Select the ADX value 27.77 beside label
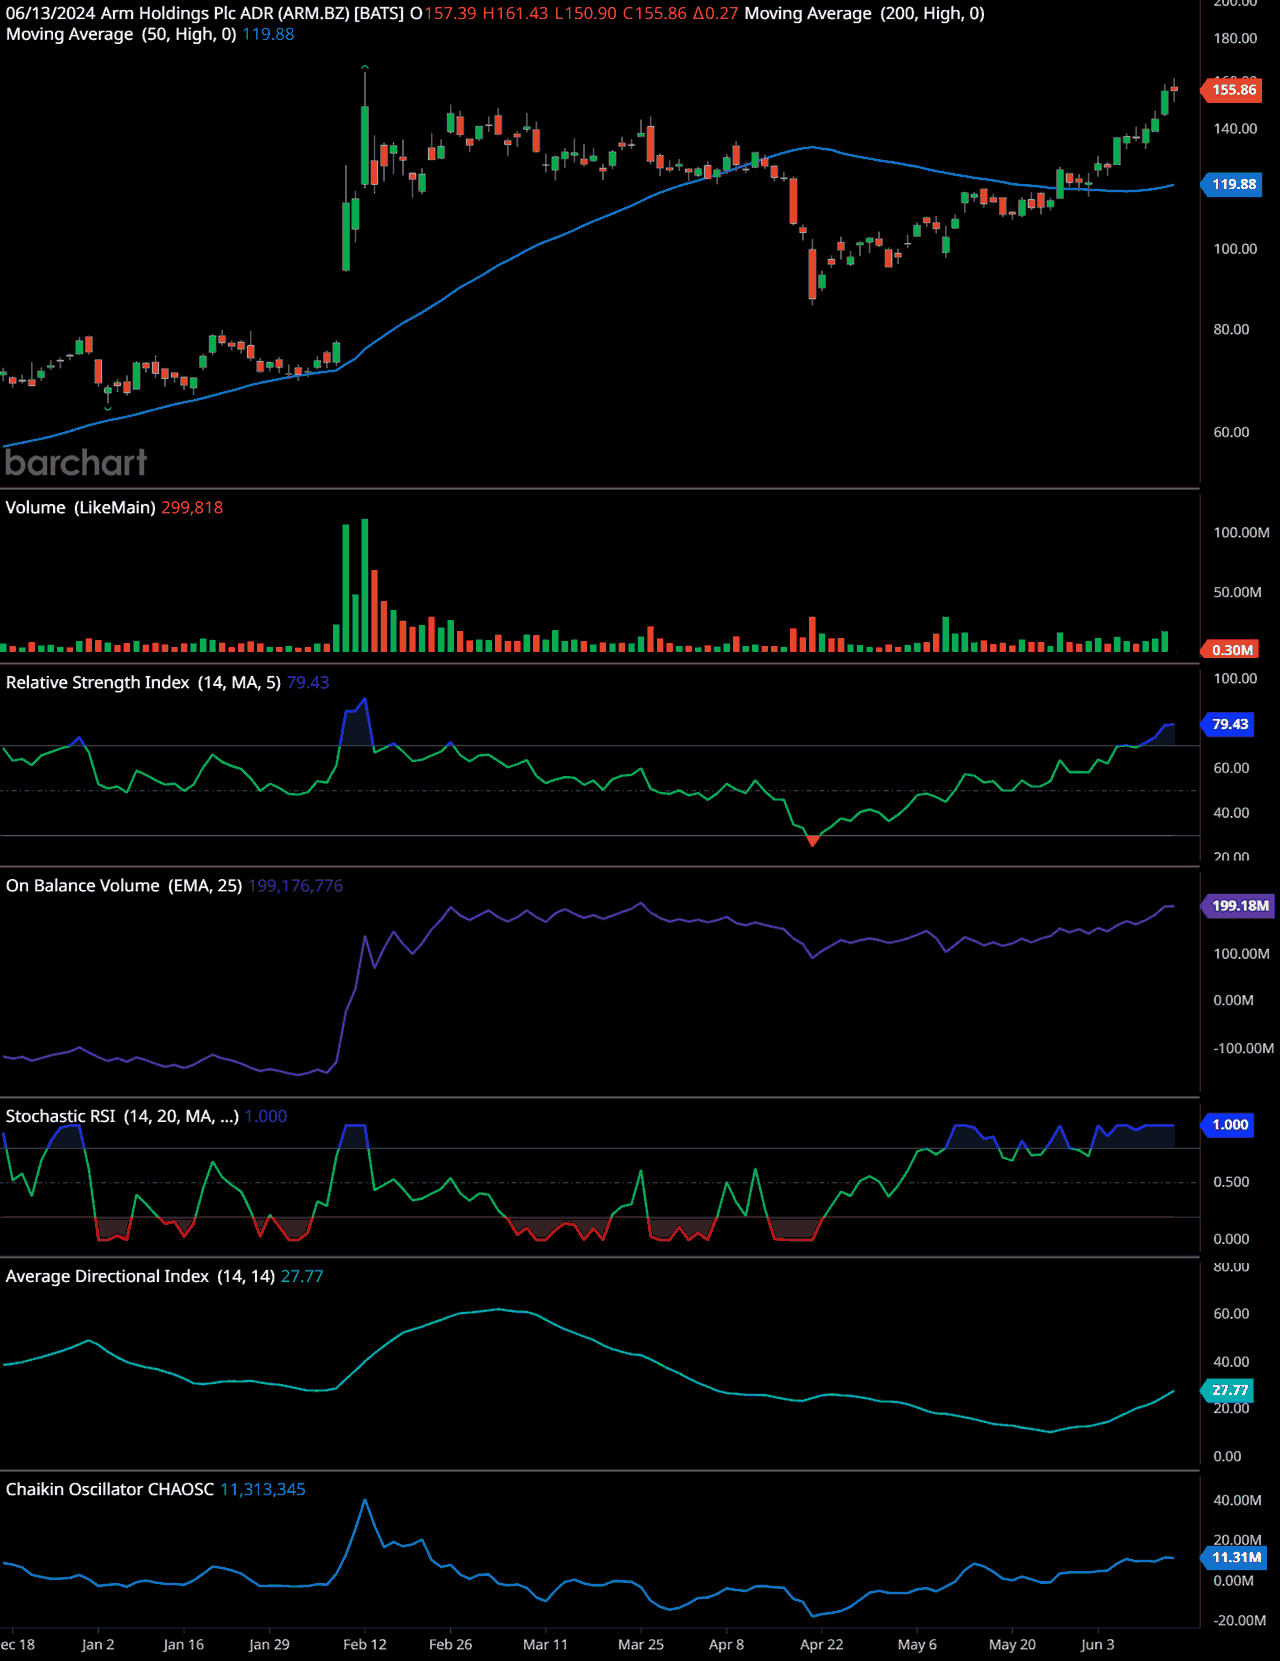Image resolution: width=1280 pixels, height=1661 pixels. pyautogui.click(x=302, y=1276)
